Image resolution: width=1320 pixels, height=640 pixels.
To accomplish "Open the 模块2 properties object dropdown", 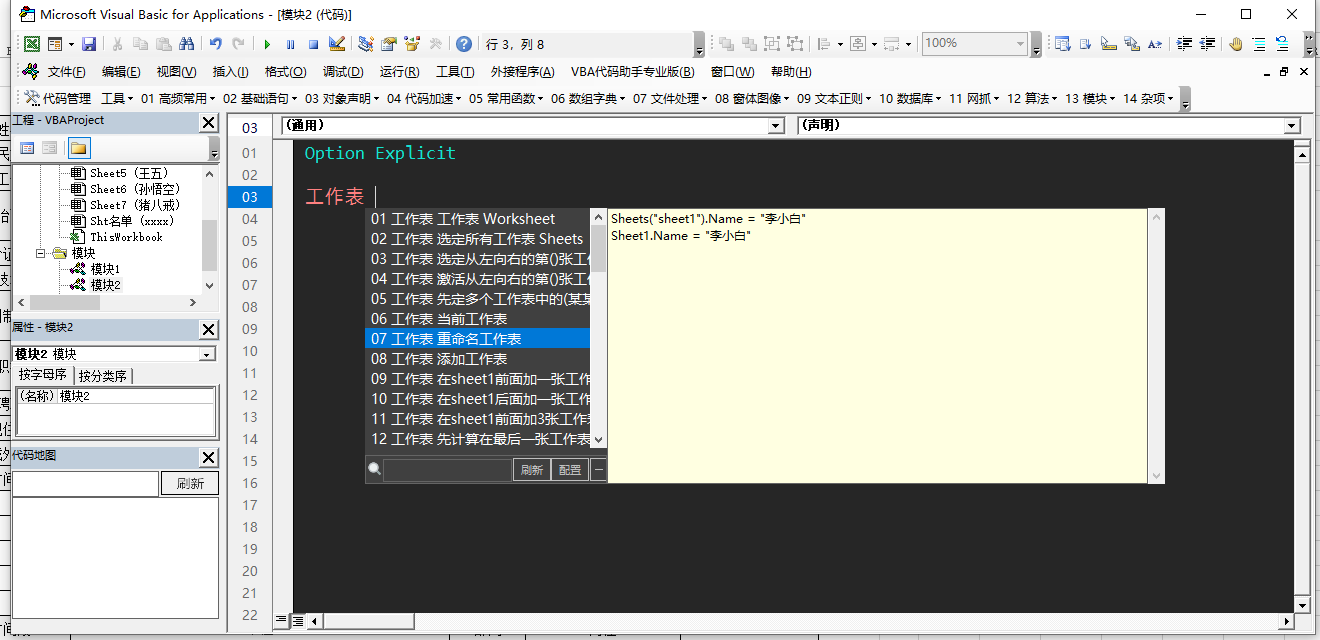I will click(x=207, y=354).
